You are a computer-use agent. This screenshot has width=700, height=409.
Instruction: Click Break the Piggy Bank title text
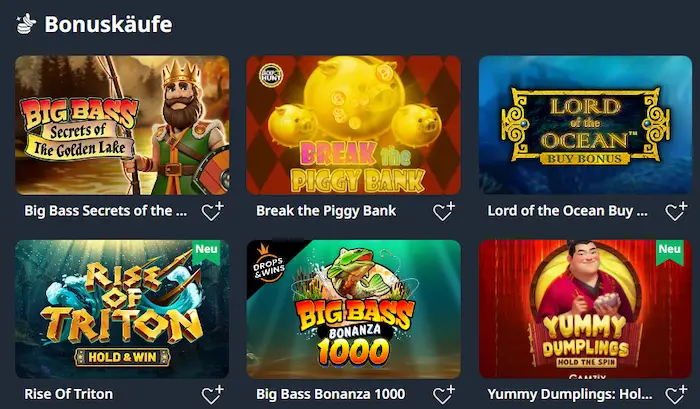point(326,211)
